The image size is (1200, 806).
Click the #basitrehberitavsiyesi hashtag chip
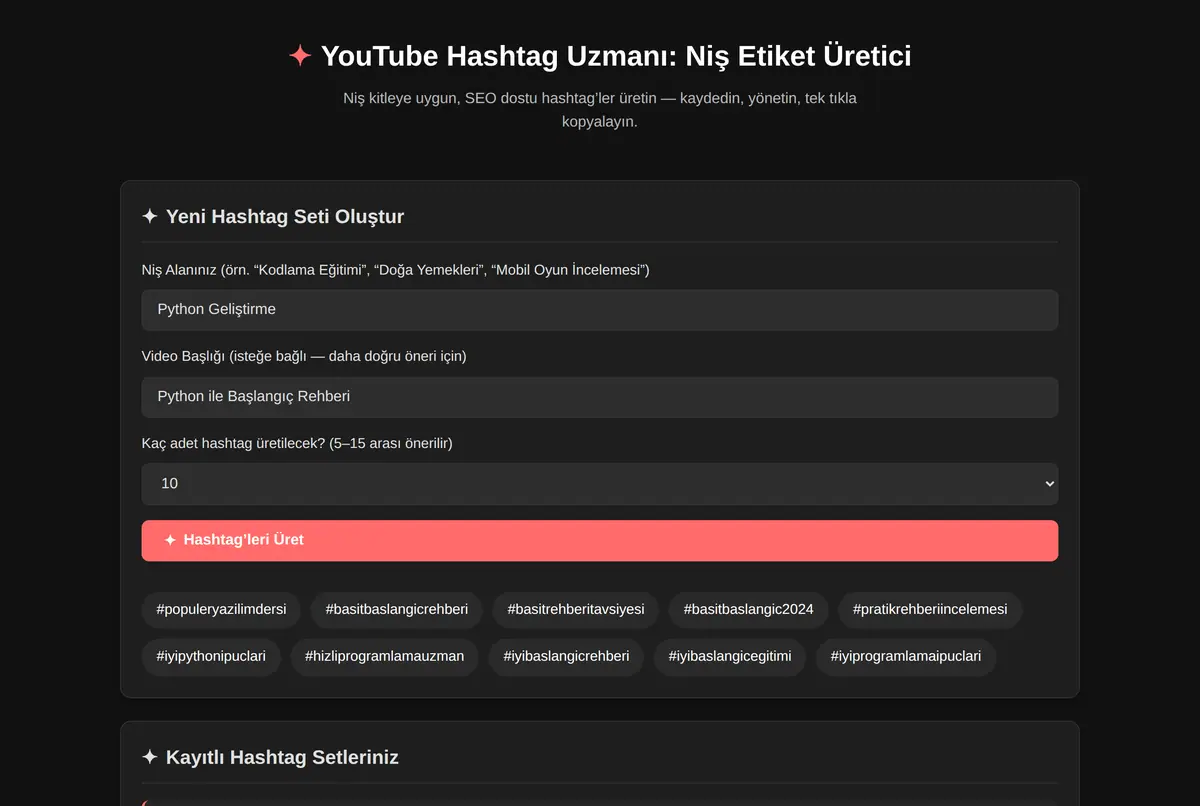pyautogui.click(x=576, y=609)
